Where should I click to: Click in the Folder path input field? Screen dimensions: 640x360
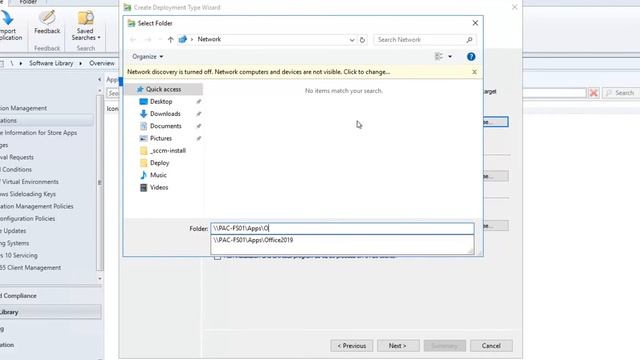click(342, 229)
